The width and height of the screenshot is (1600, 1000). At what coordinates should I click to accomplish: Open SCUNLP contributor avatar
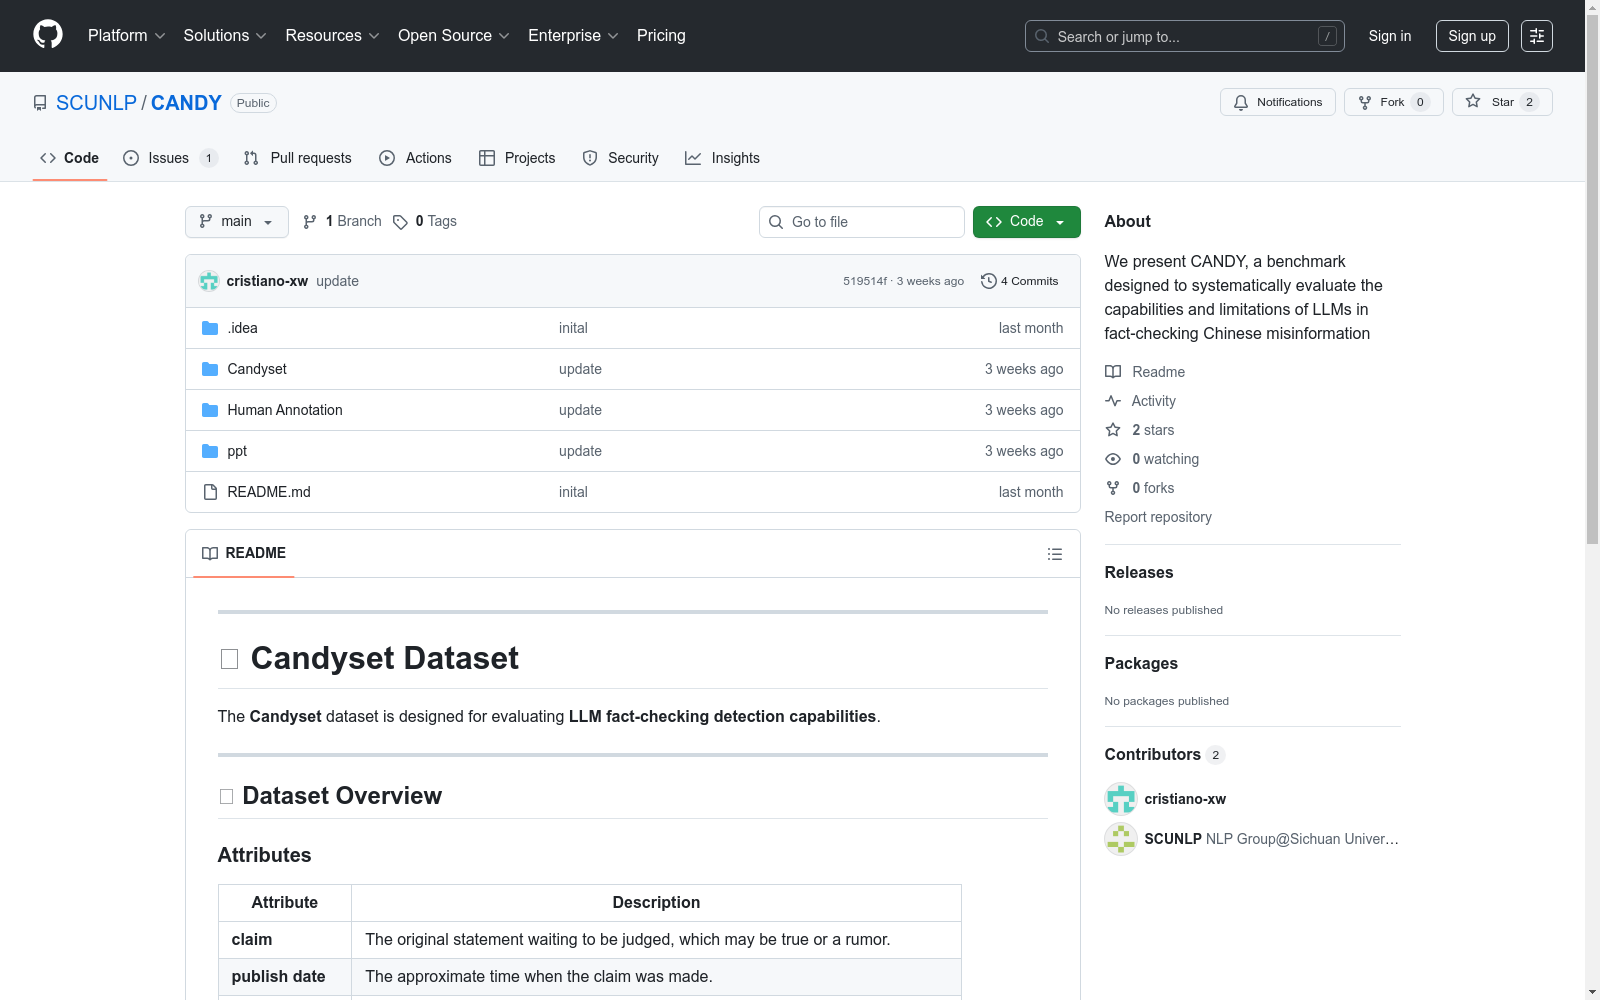tap(1121, 839)
